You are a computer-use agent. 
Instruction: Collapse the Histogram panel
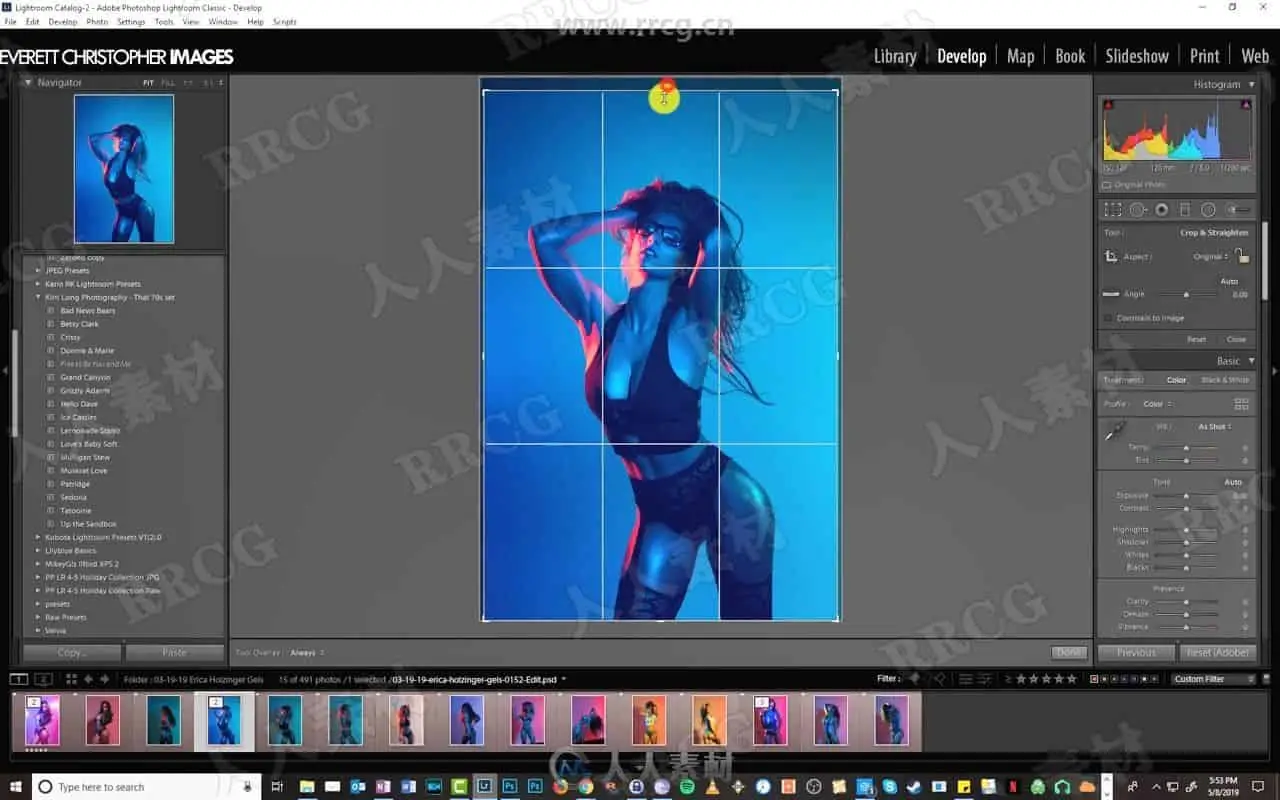(x=1251, y=85)
